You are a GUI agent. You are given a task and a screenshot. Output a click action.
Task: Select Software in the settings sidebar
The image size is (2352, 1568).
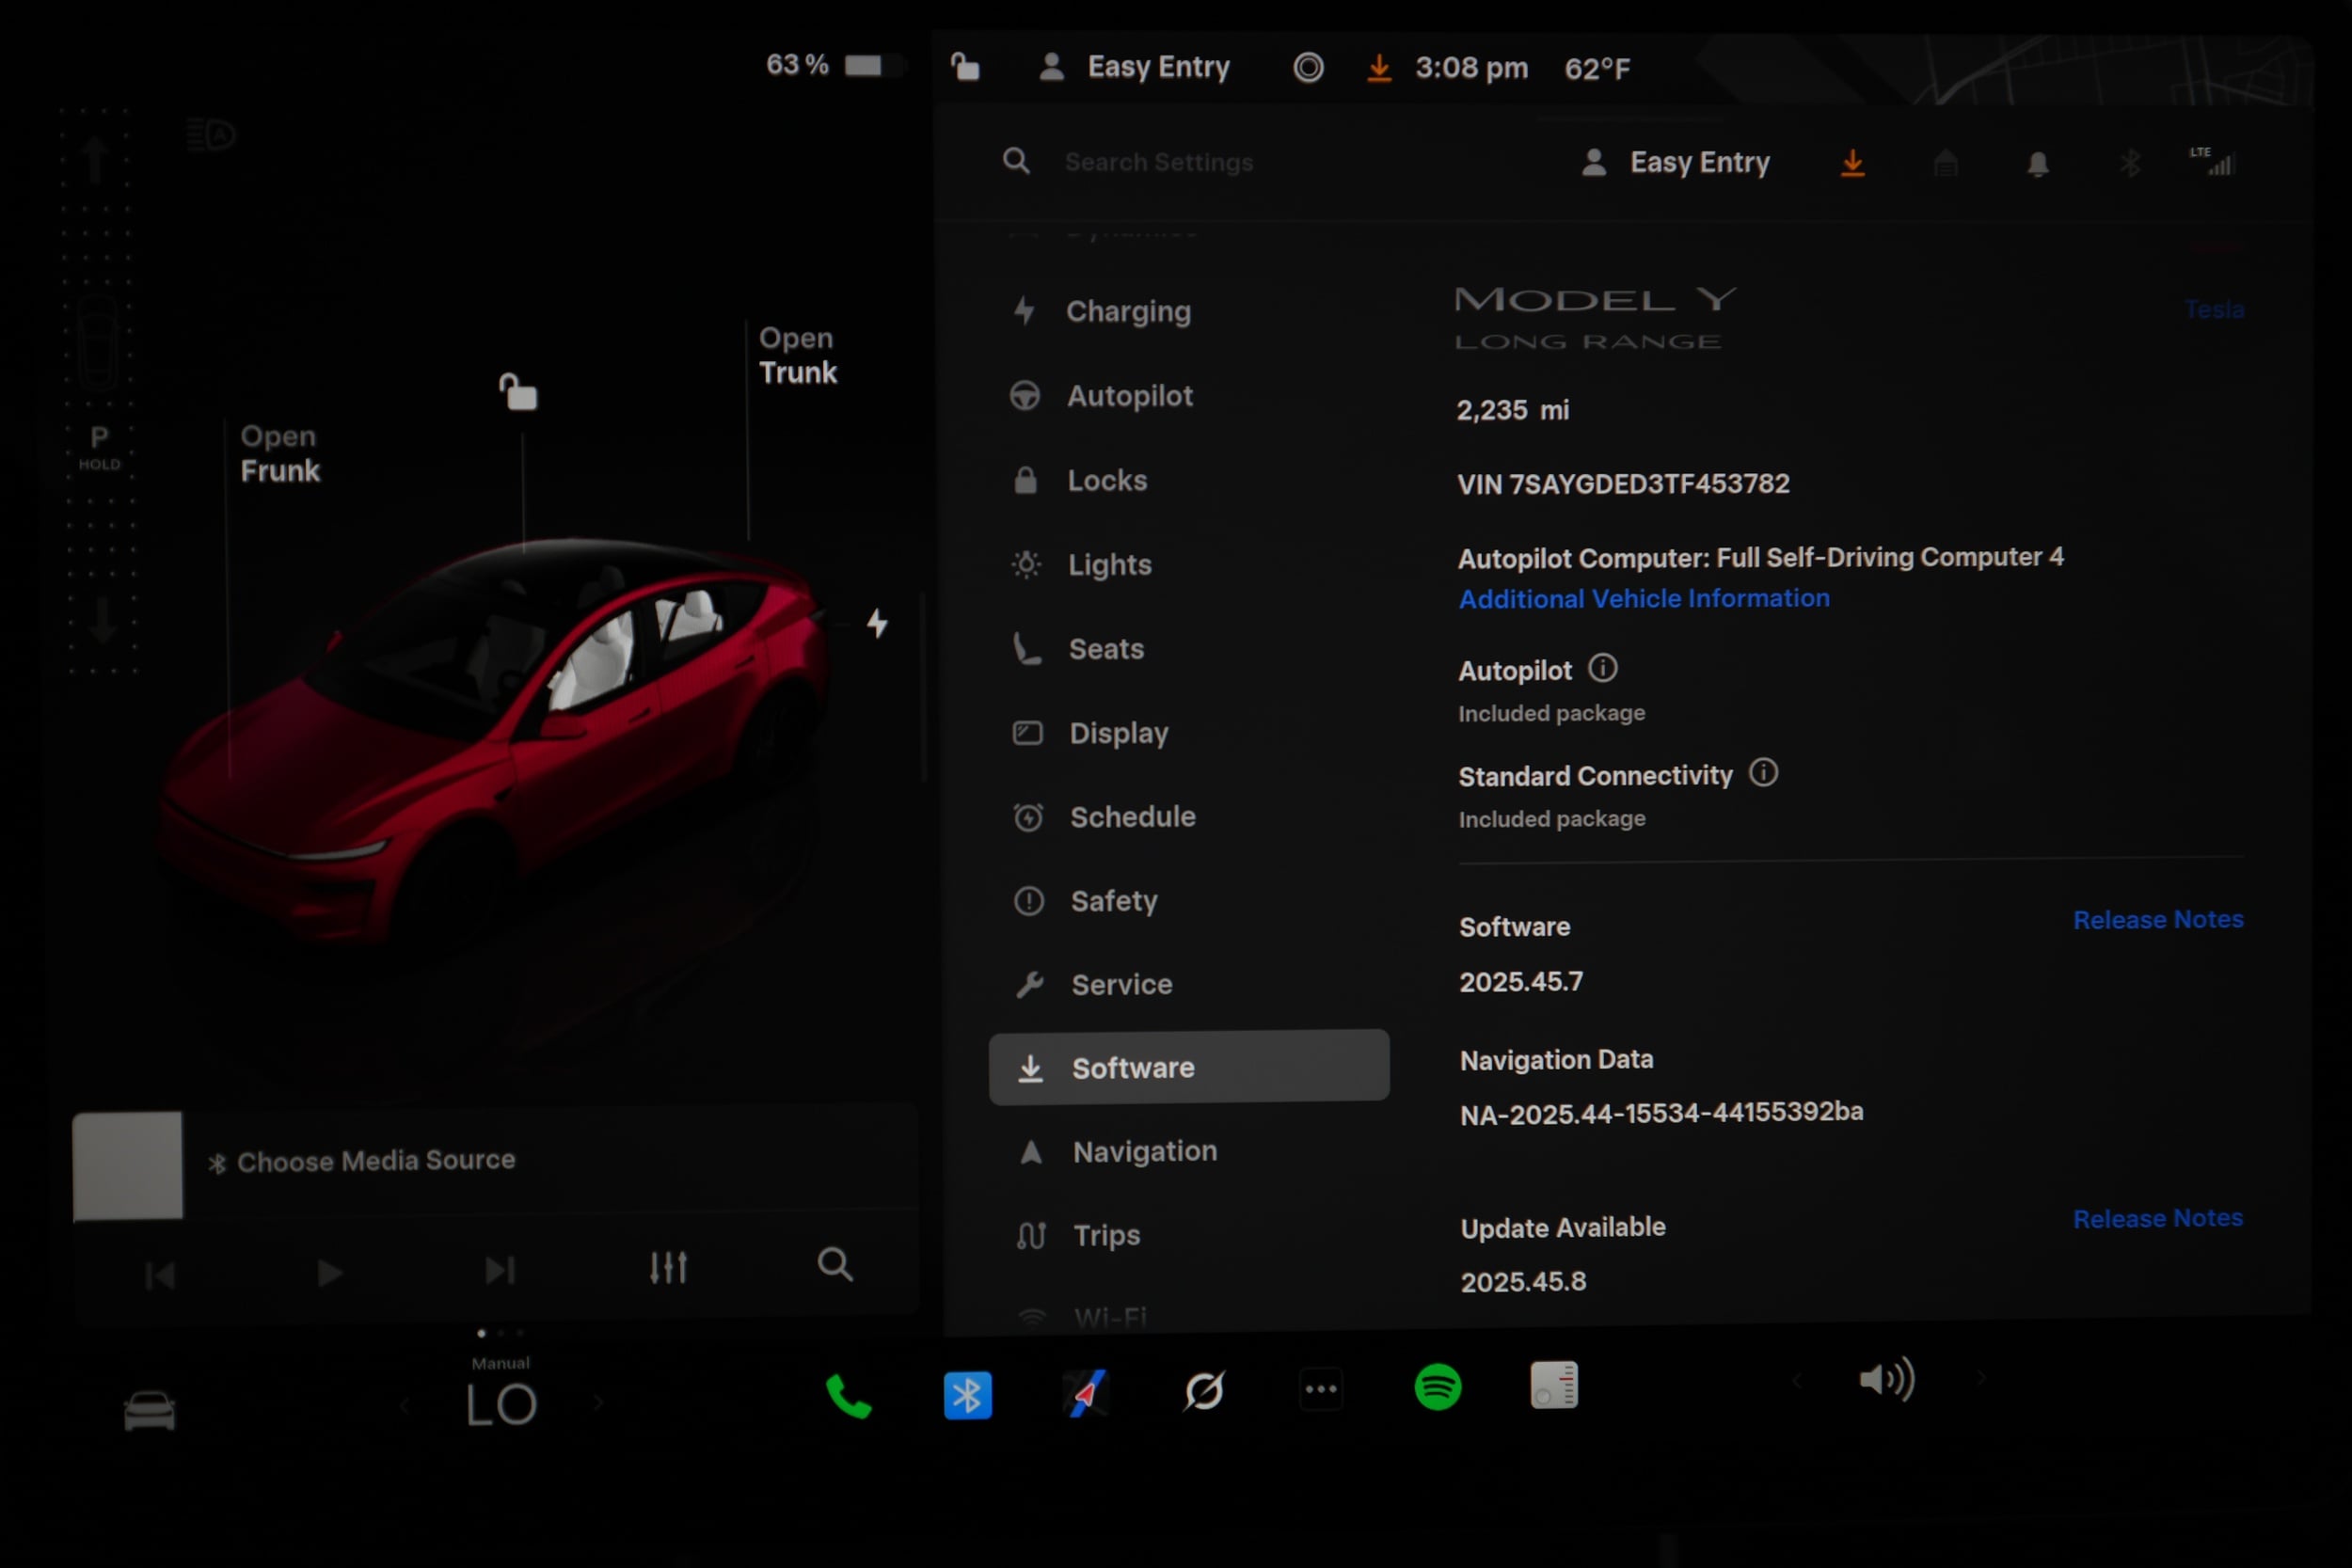(1132, 1067)
